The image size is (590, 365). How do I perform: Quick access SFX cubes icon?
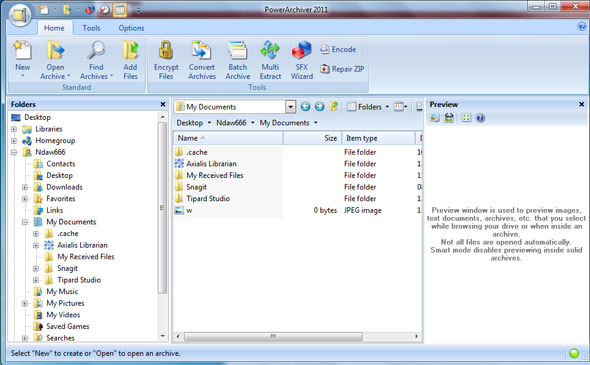(x=90, y=10)
